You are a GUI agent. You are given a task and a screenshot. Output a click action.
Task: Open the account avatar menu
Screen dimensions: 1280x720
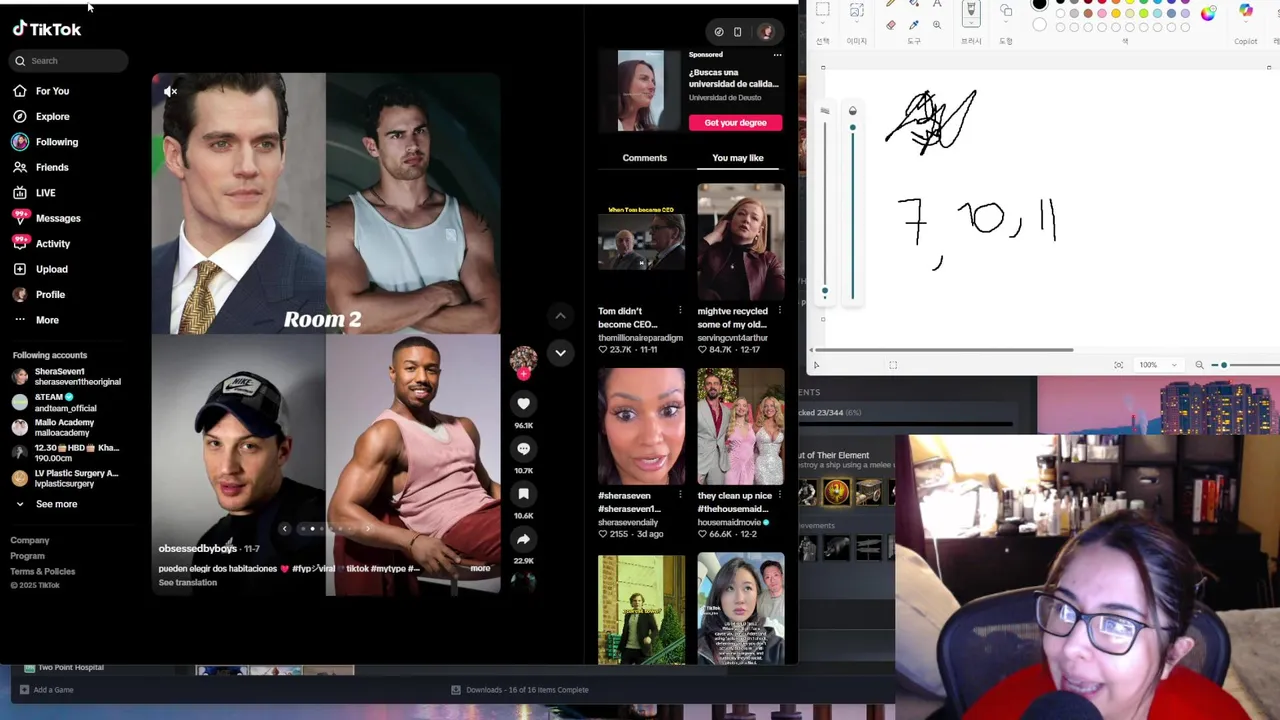[767, 32]
